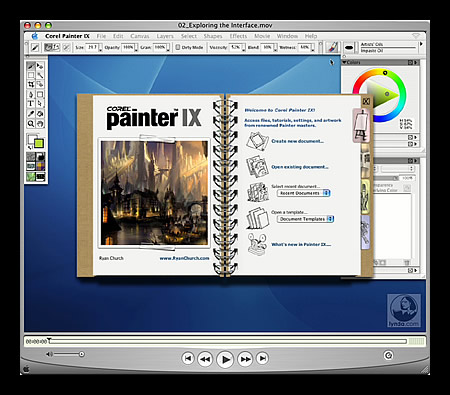Click the brush icon at the property bar's left end
This screenshot has width=450, height=395.
(35, 47)
